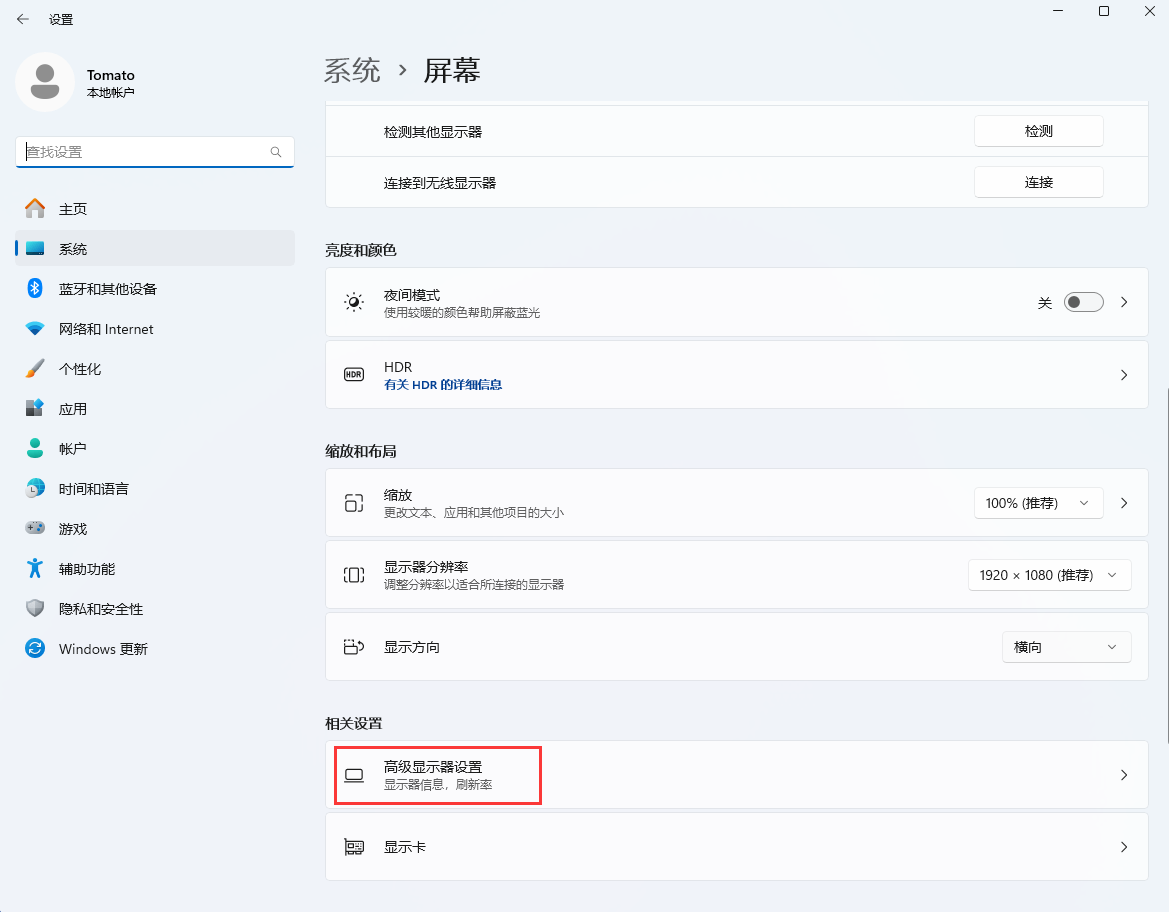Open 主页 home icon in sidebar
The width and height of the screenshot is (1169, 912).
click(35, 208)
